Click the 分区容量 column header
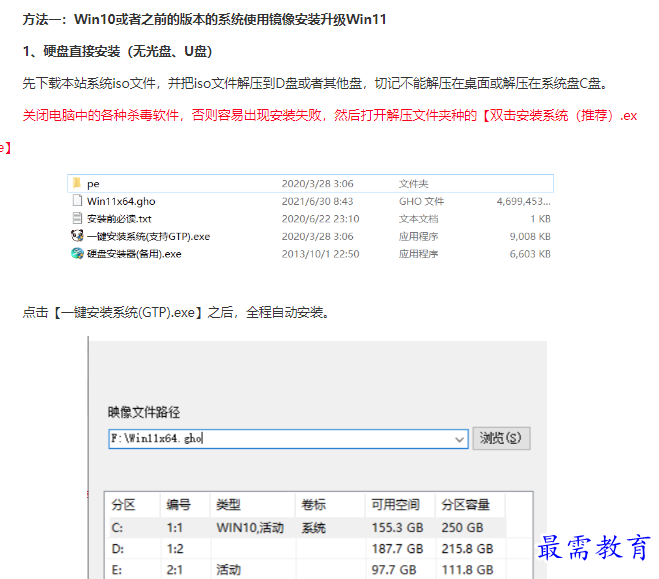 coord(465,504)
